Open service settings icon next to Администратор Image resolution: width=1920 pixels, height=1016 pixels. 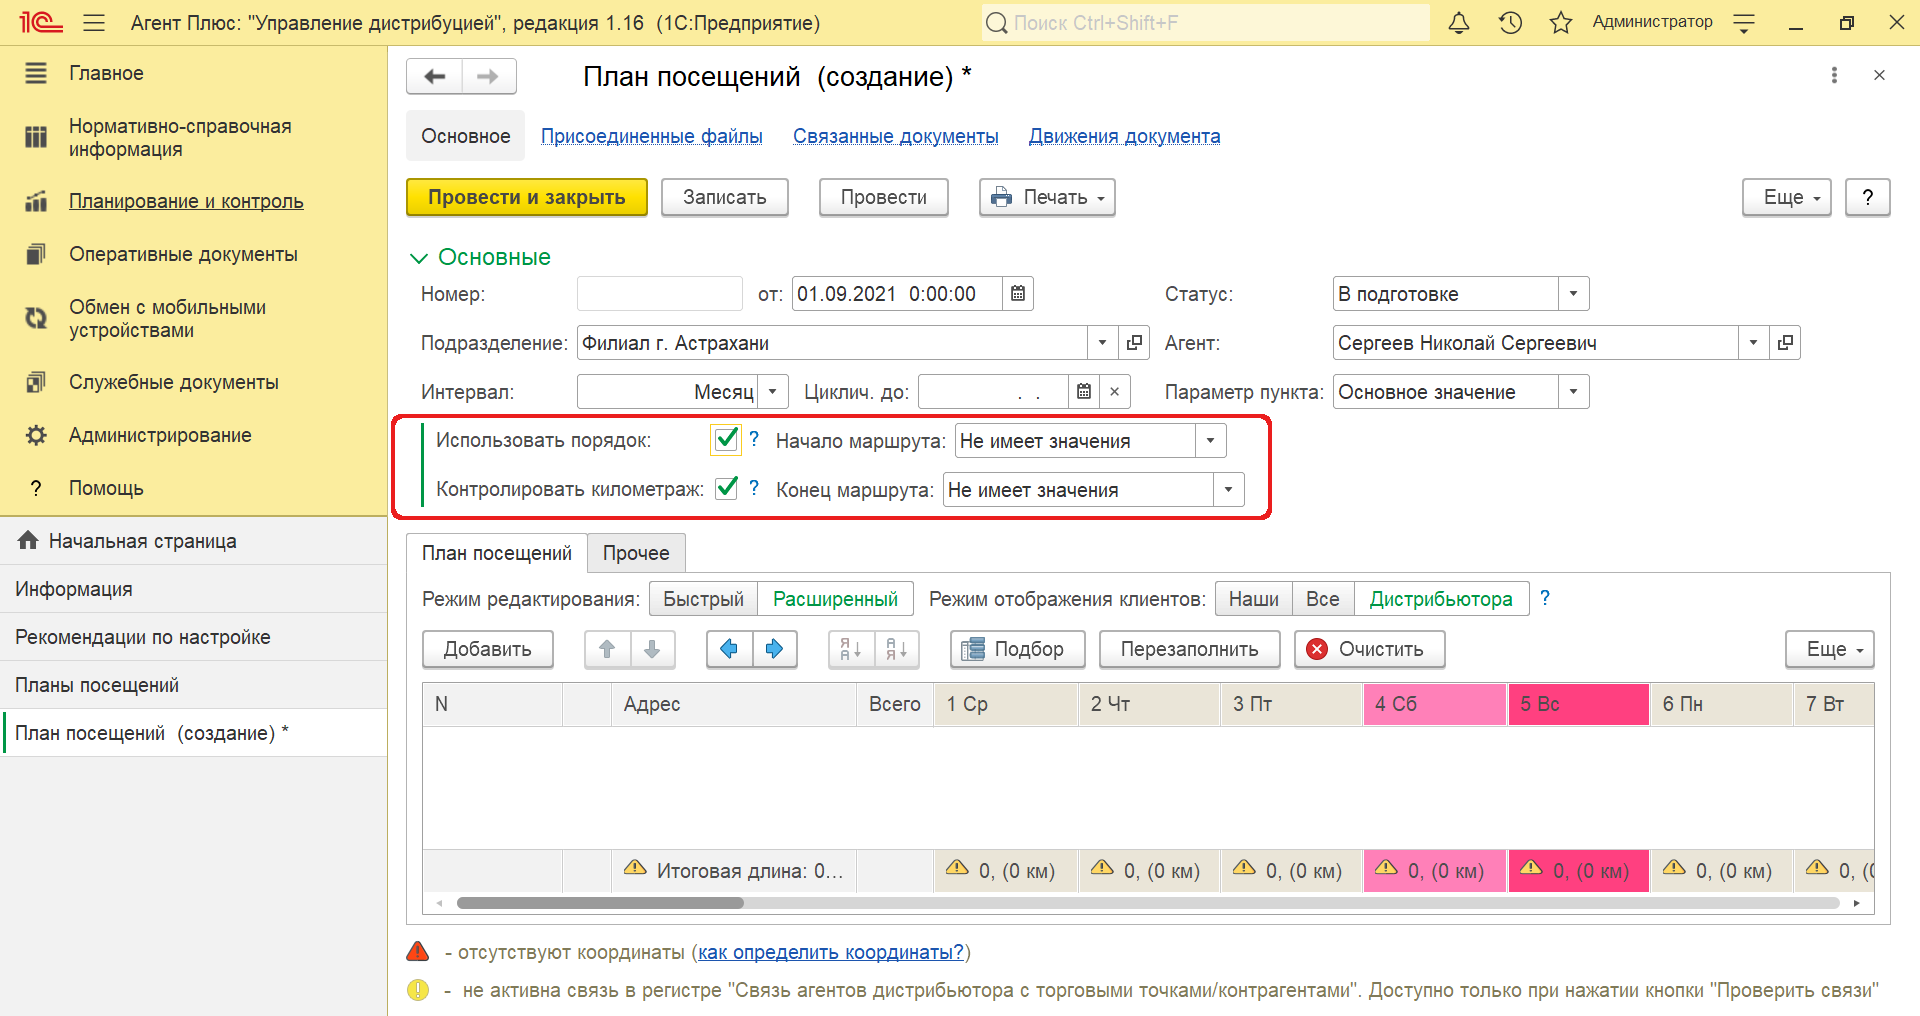(x=1744, y=23)
